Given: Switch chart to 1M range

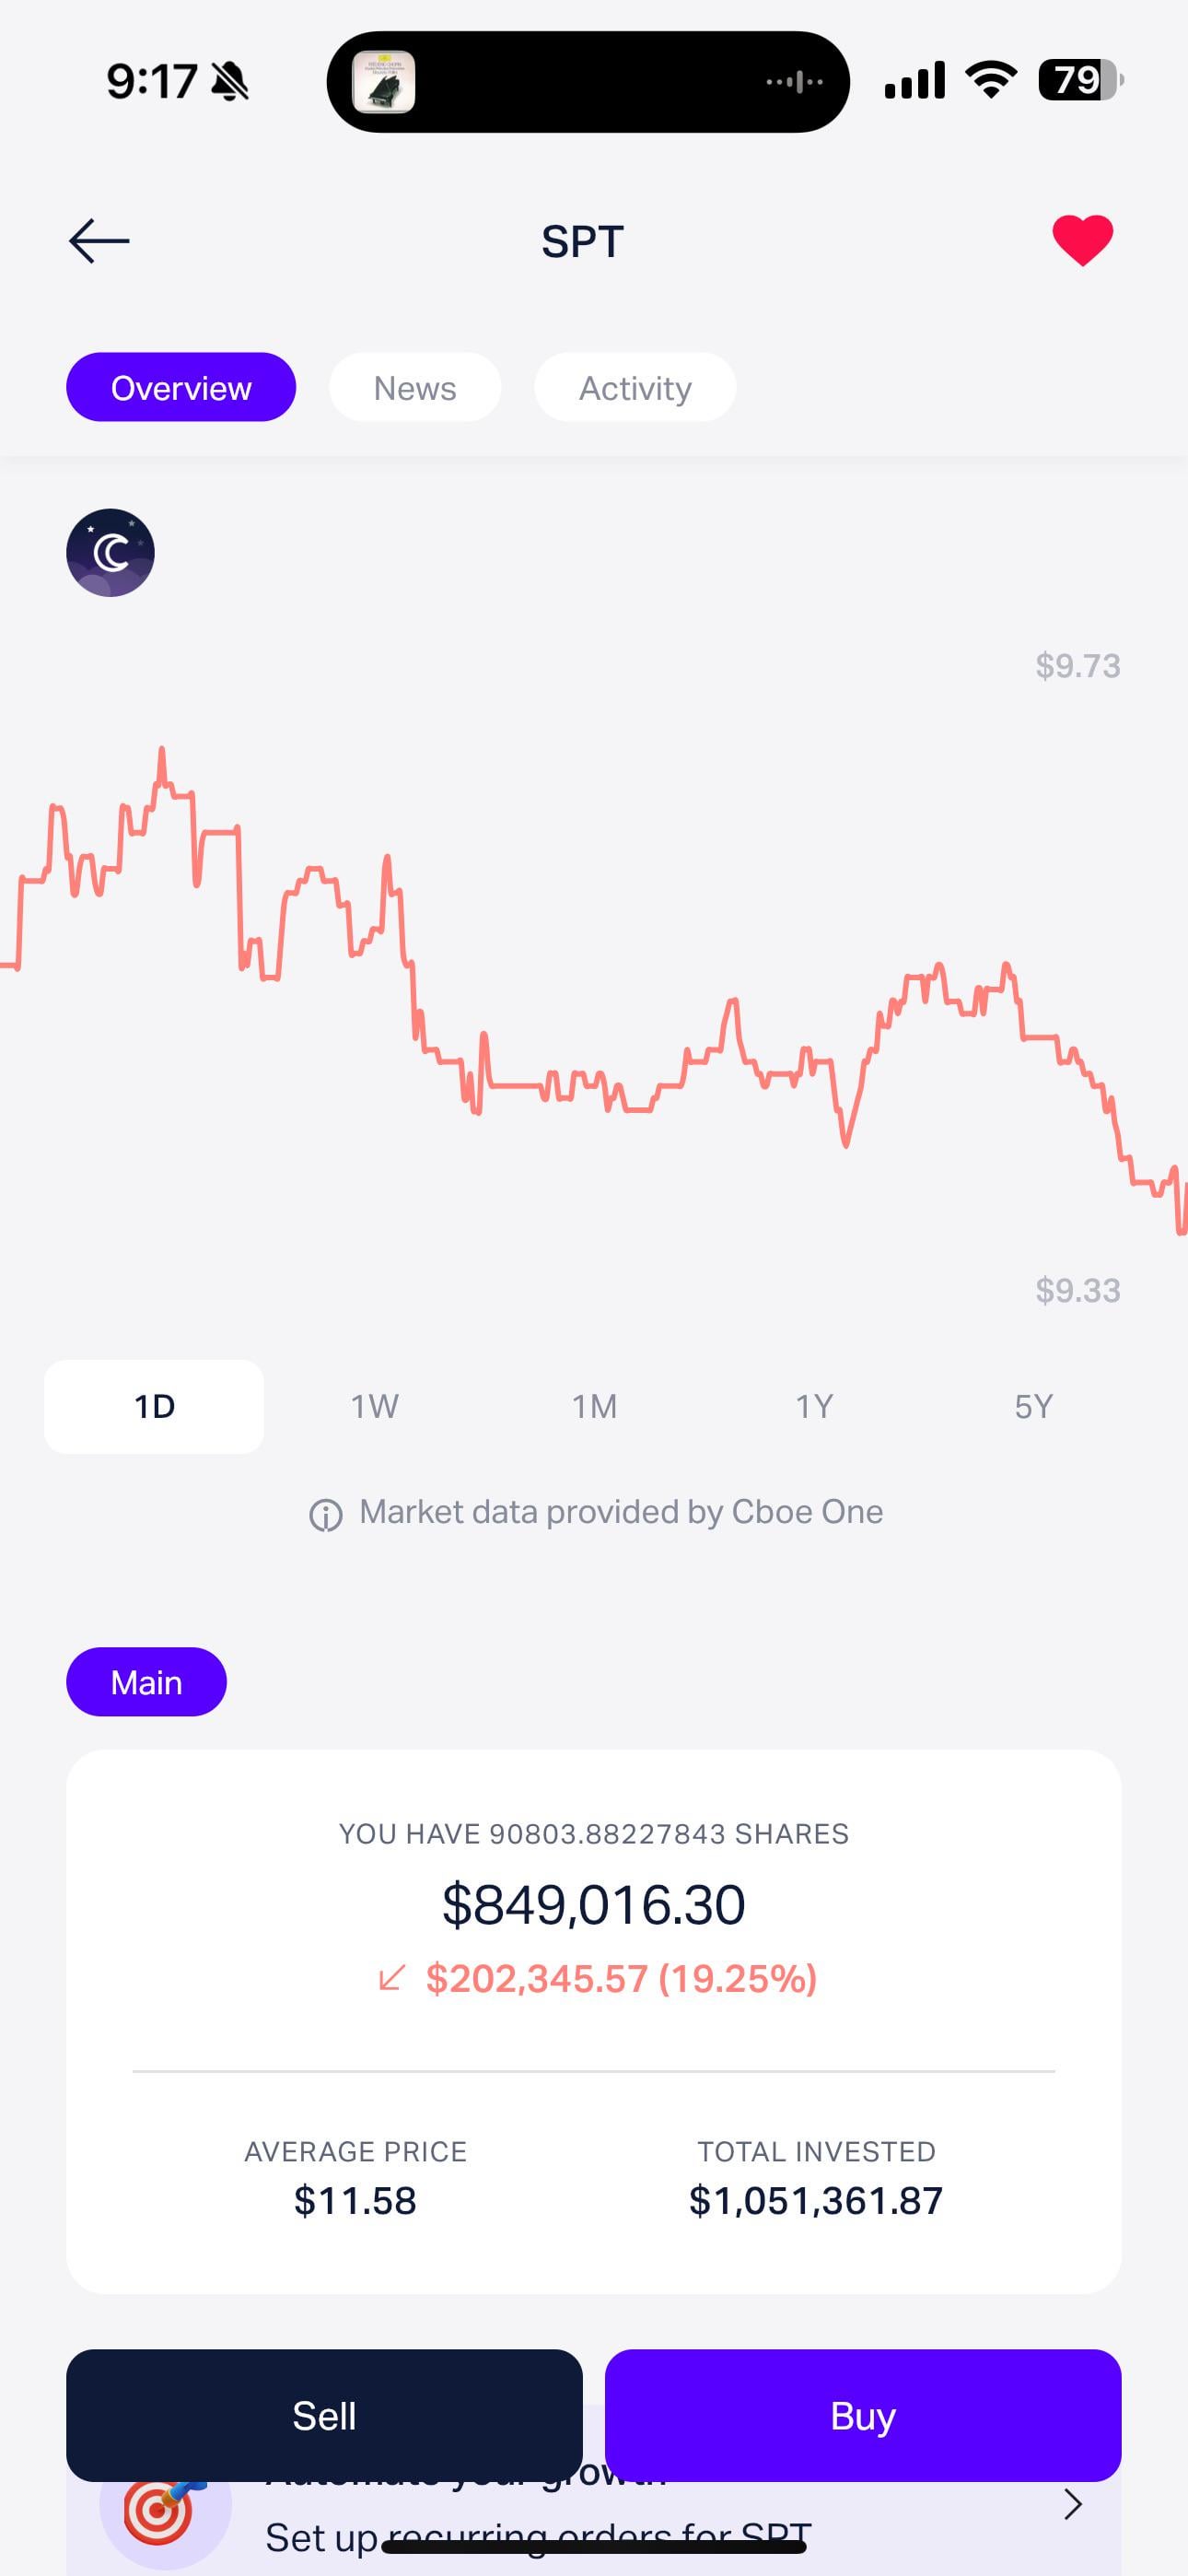Looking at the screenshot, I should tap(594, 1406).
